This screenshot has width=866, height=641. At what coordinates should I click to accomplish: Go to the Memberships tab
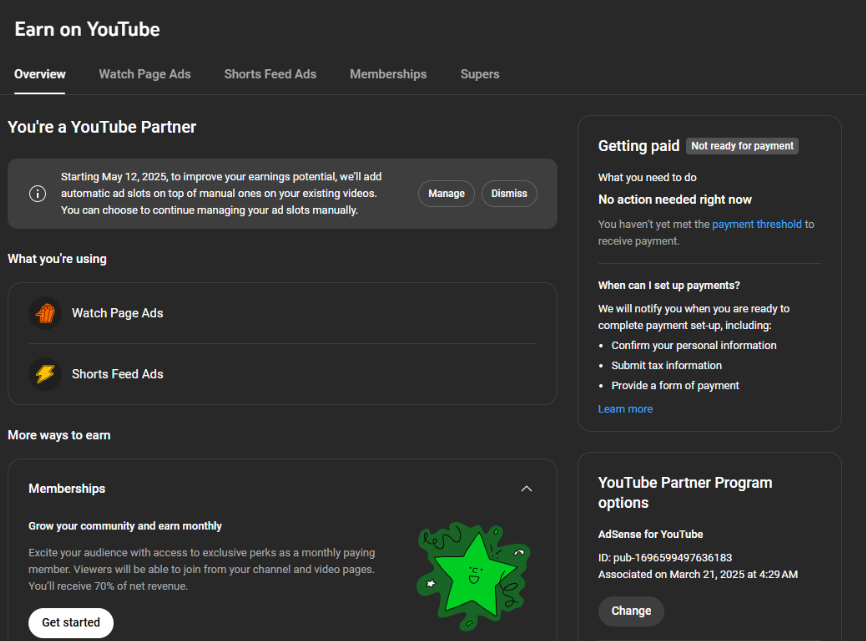(x=388, y=75)
